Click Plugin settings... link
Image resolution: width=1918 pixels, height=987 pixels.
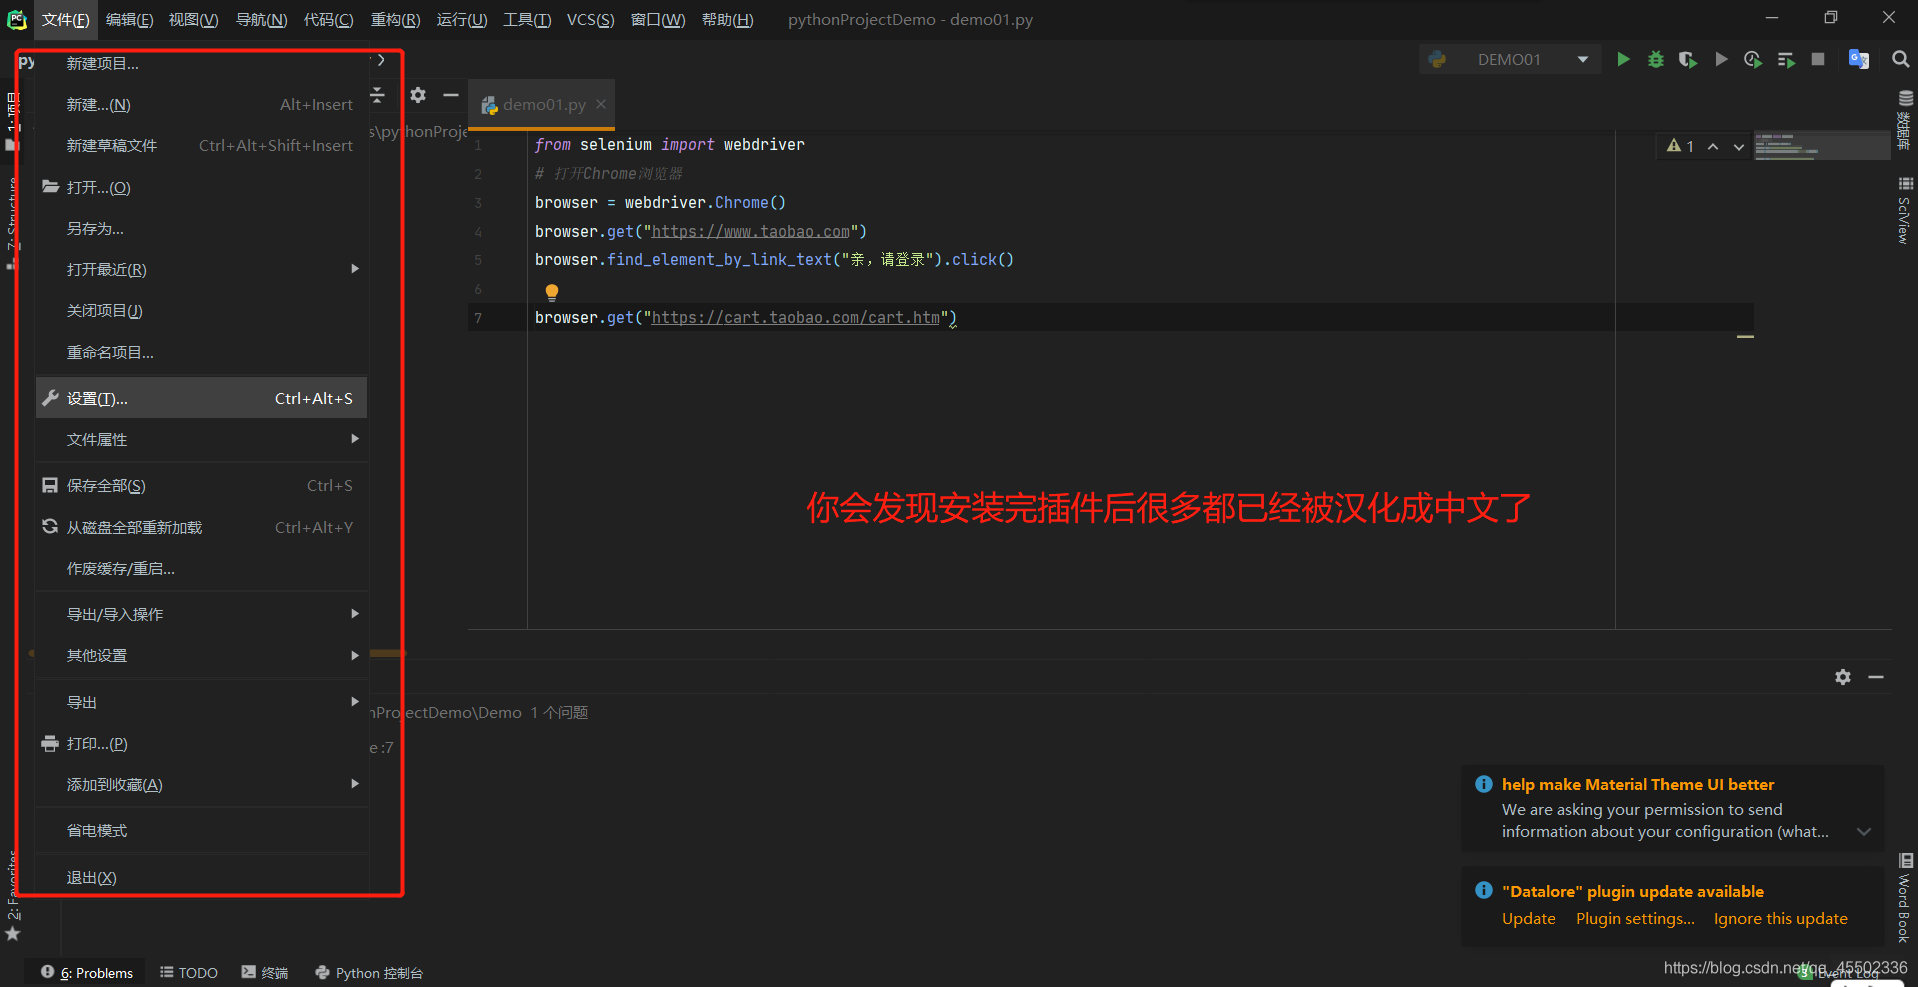pyautogui.click(x=1635, y=918)
